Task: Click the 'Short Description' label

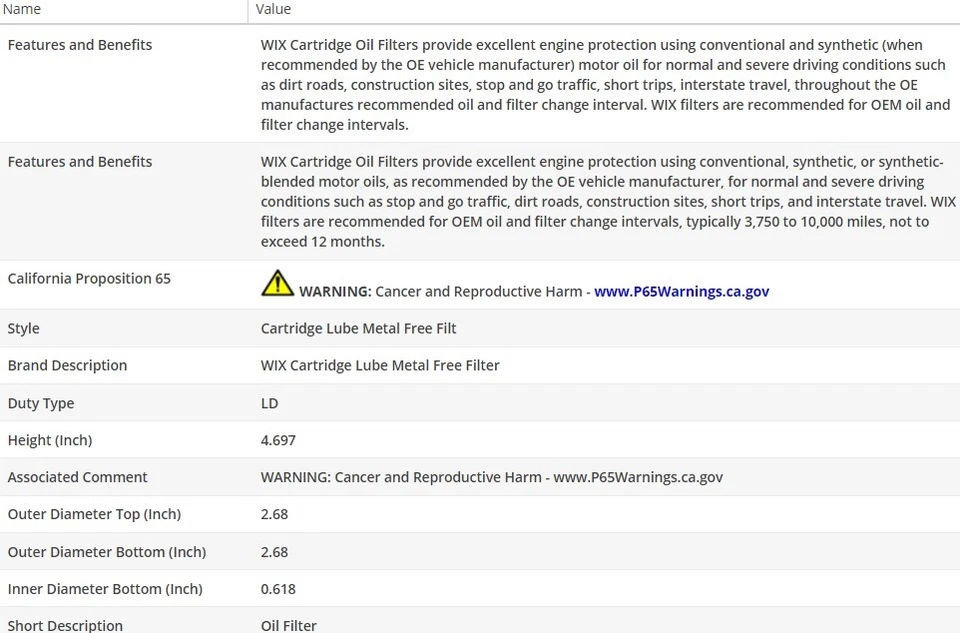Action: [x=66, y=626]
